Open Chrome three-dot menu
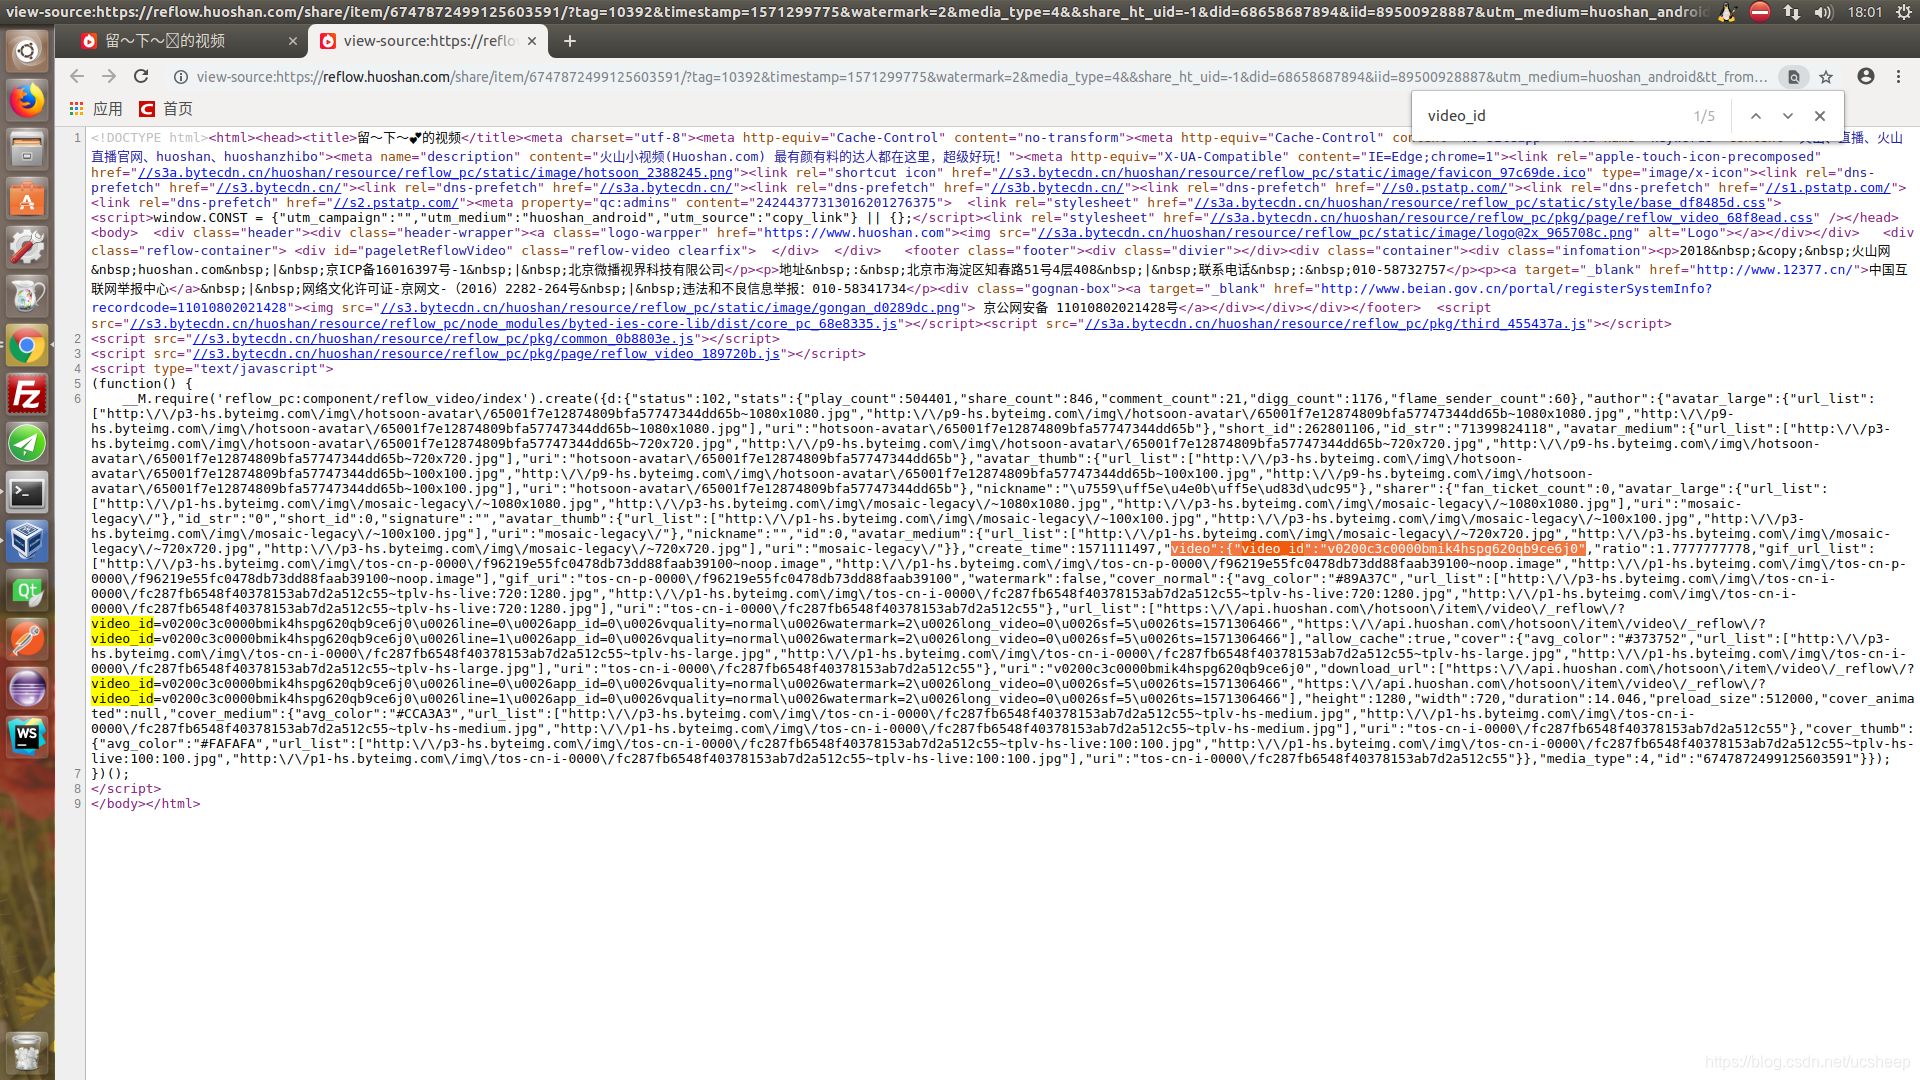This screenshot has height=1080, width=1920. (1898, 76)
